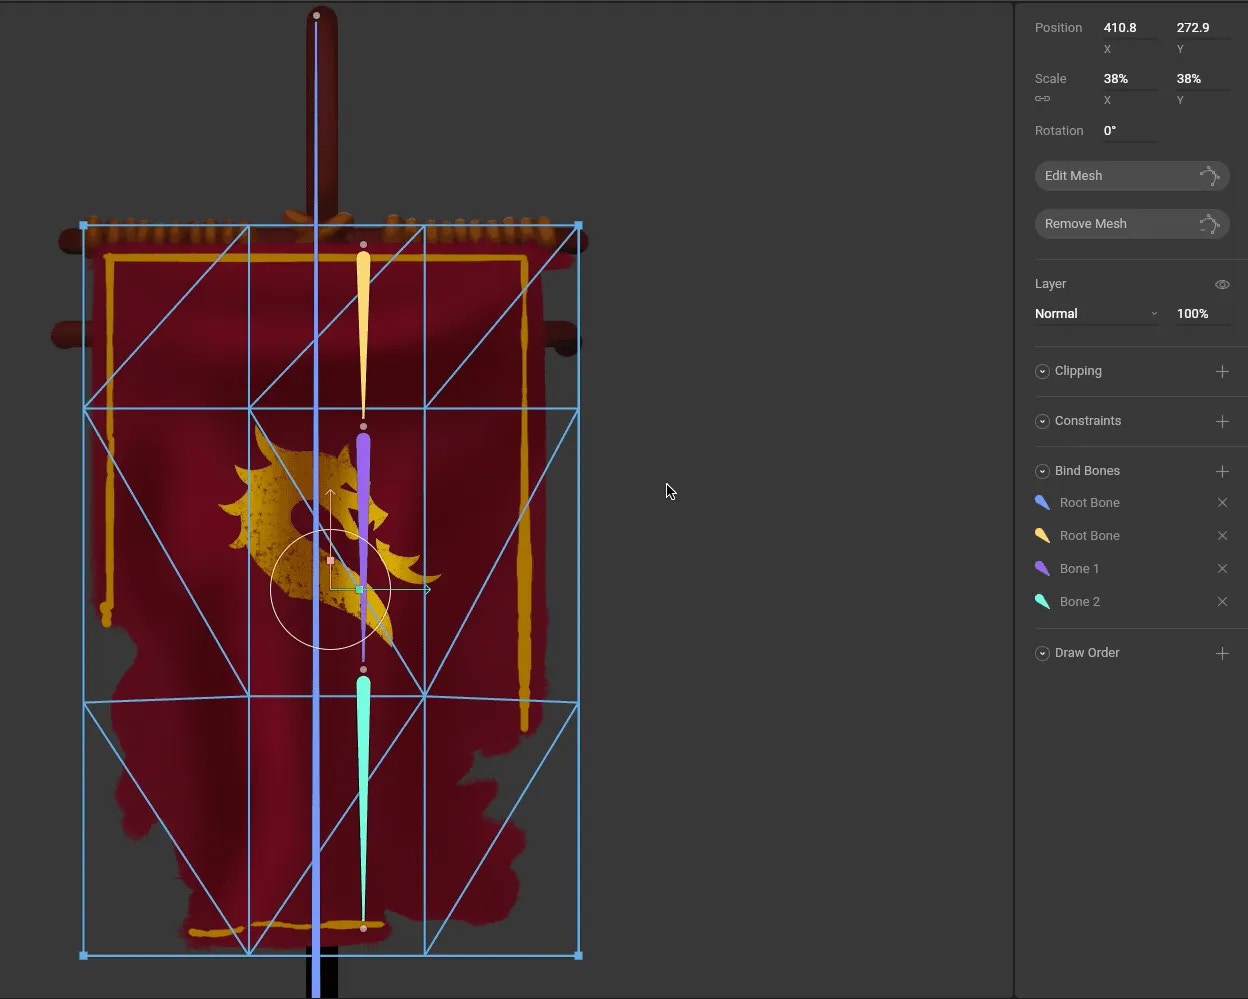Select Bone 1 in bind list
The image size is (1248, 999).
pyautogui.click(x=1079, y=569)
